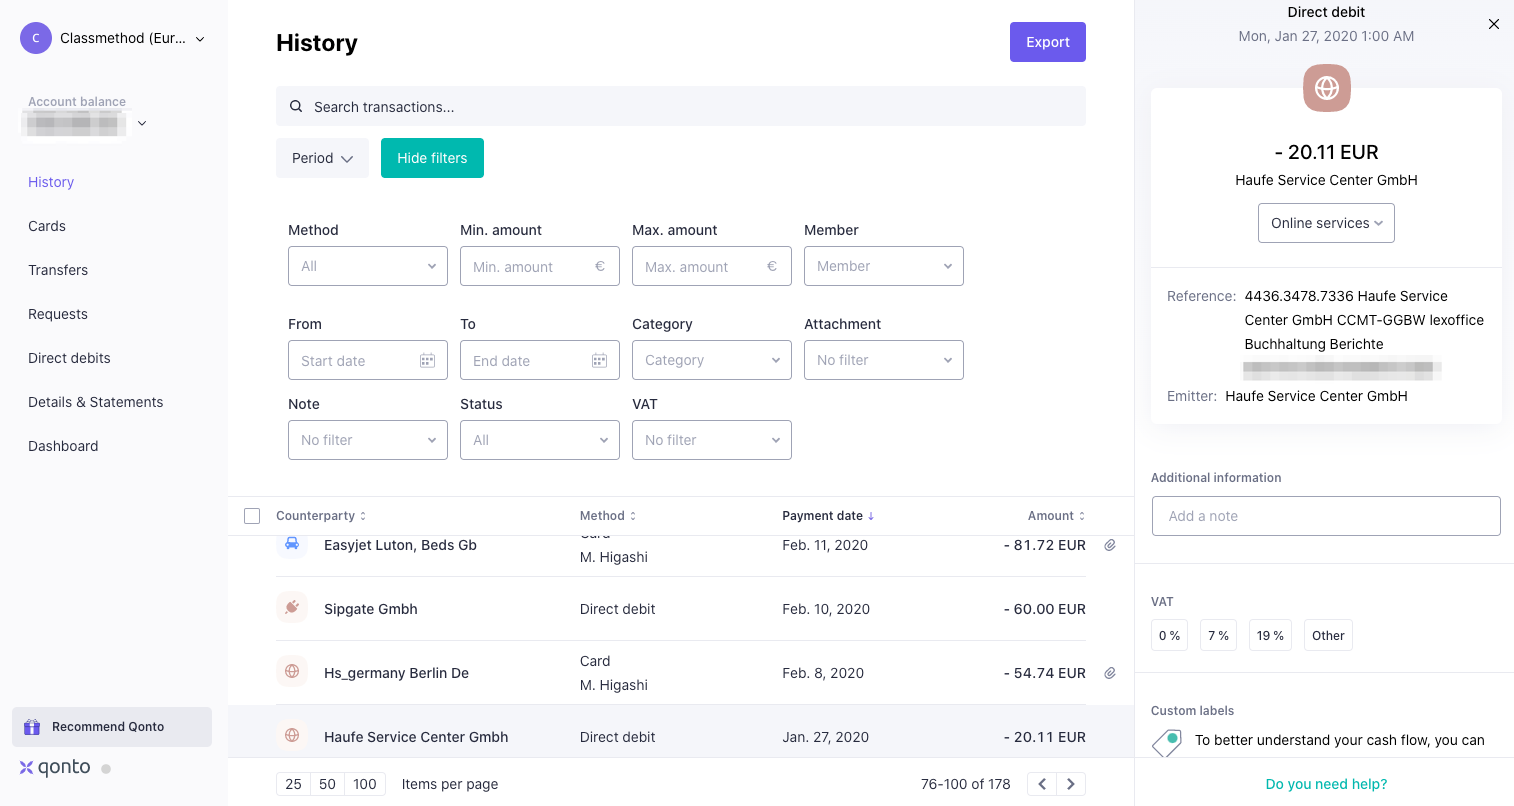This screenshot has height=806, width=1514.
Task: Select the Hs_germany Berlin De transaction
Action: [681, 673]
